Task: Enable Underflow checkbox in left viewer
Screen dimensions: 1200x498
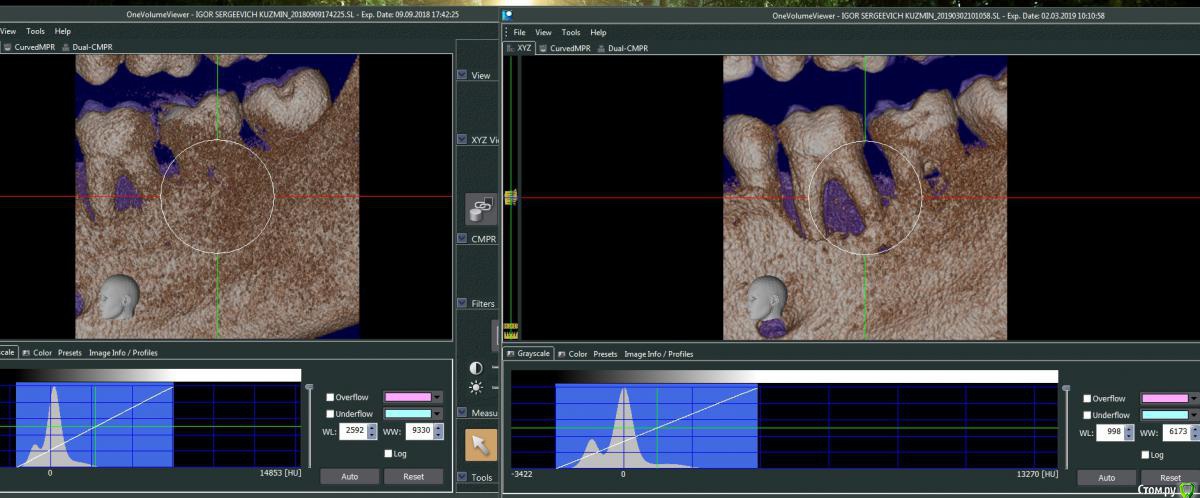Action: point(330,413)
